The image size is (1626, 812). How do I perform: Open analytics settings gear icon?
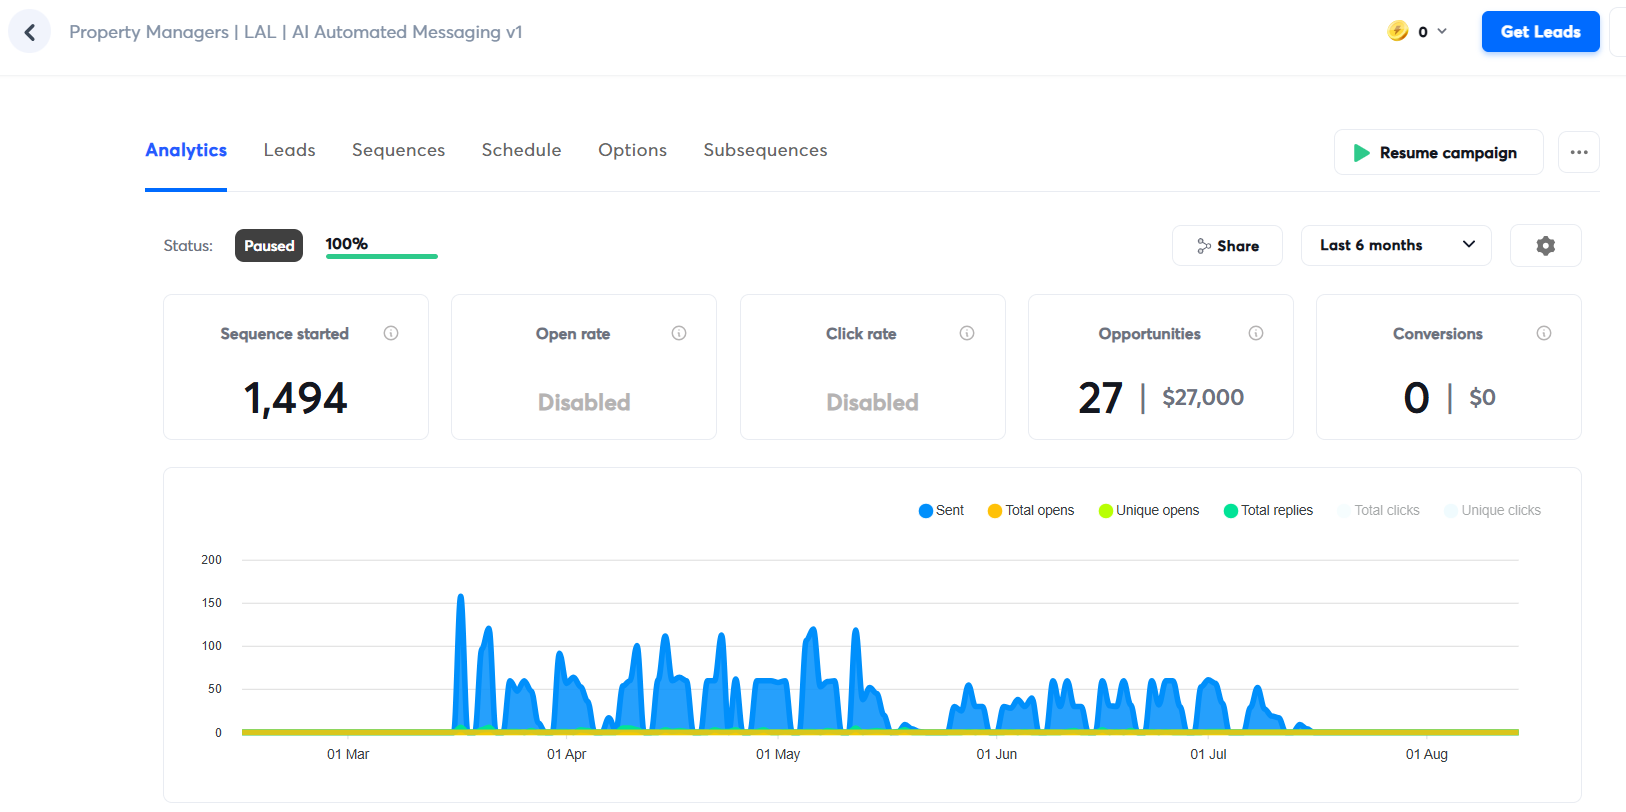pos(1545,246)
